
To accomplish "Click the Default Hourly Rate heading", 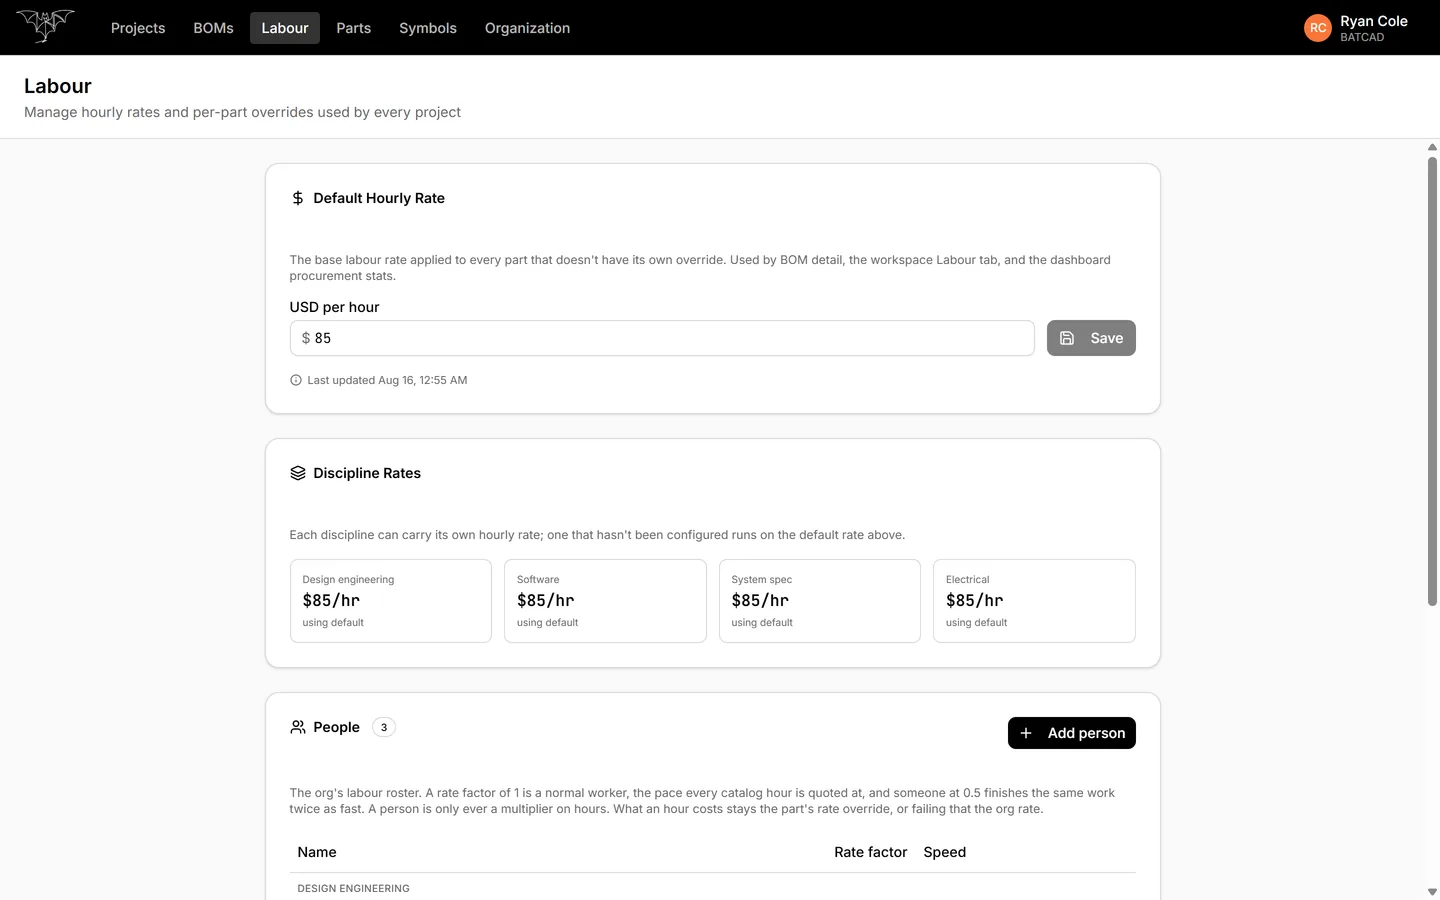I will tap(379, 198).
